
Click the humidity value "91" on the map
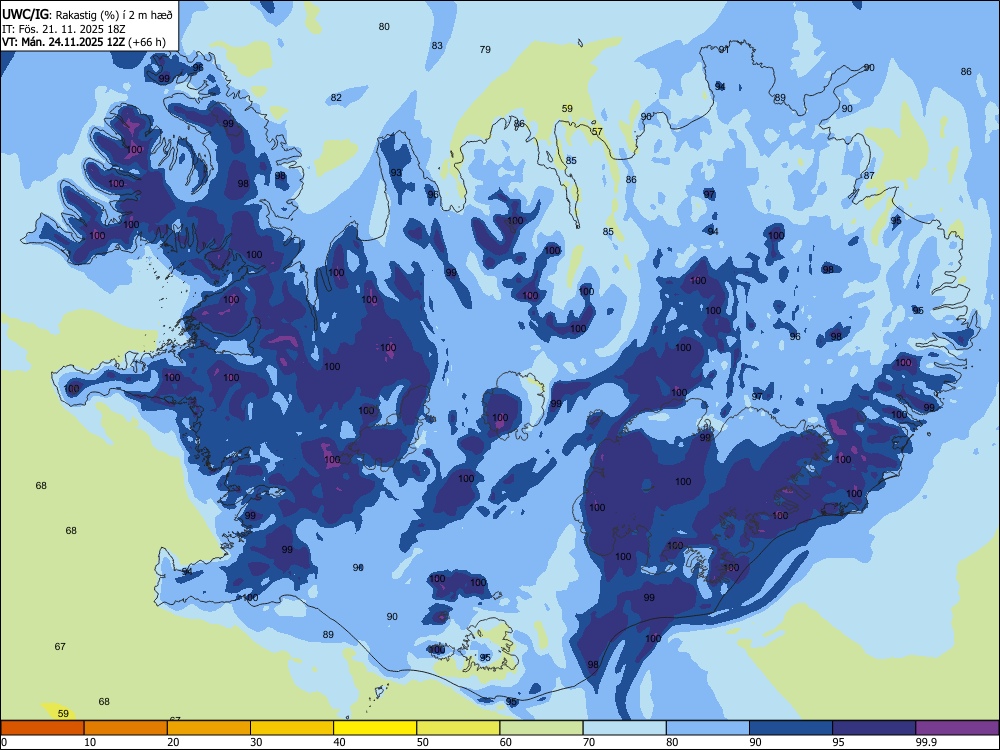point(724,50)
